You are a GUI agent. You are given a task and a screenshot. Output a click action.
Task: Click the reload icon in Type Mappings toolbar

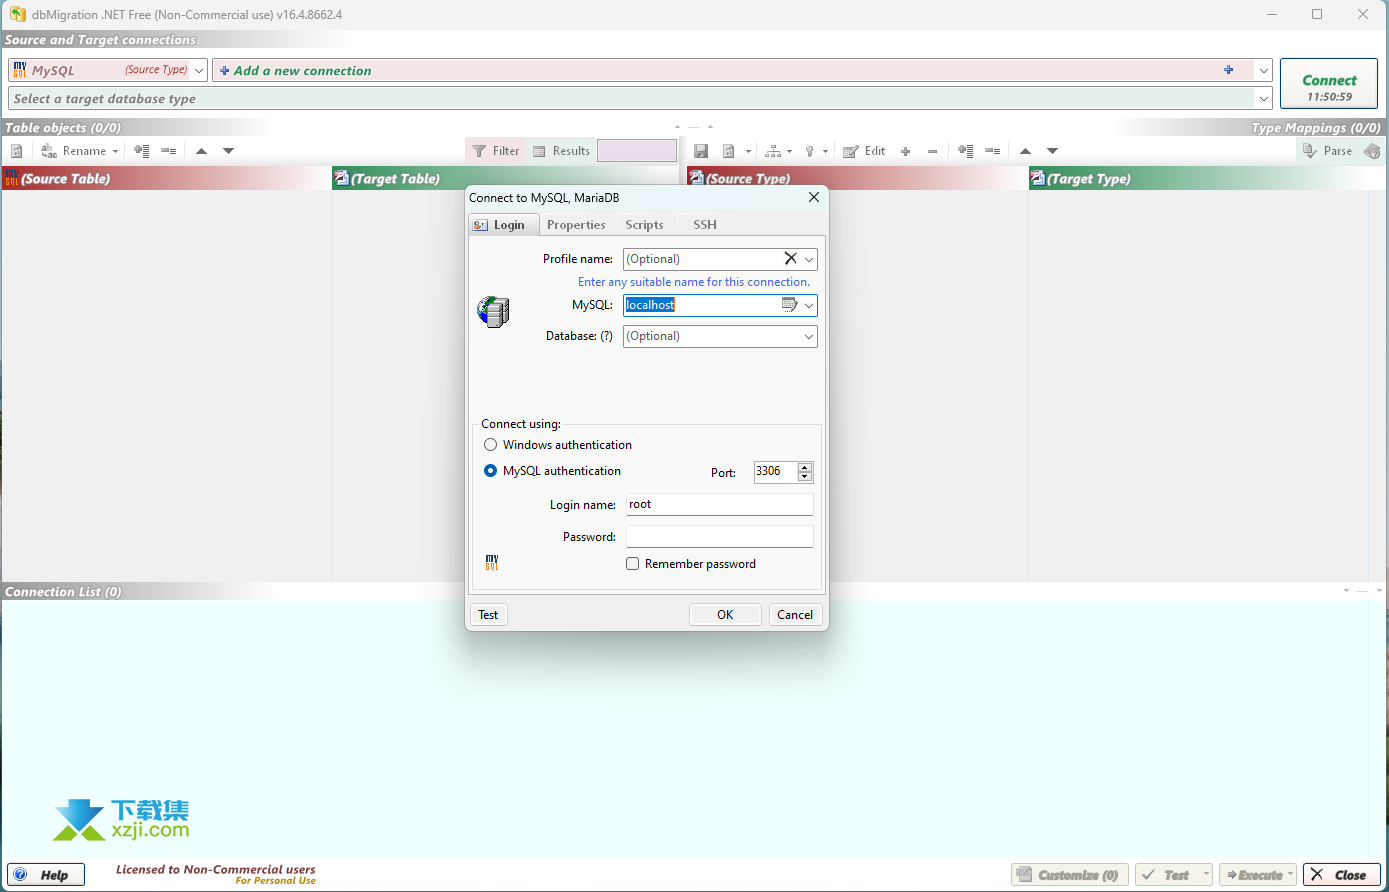pos(729,151)
